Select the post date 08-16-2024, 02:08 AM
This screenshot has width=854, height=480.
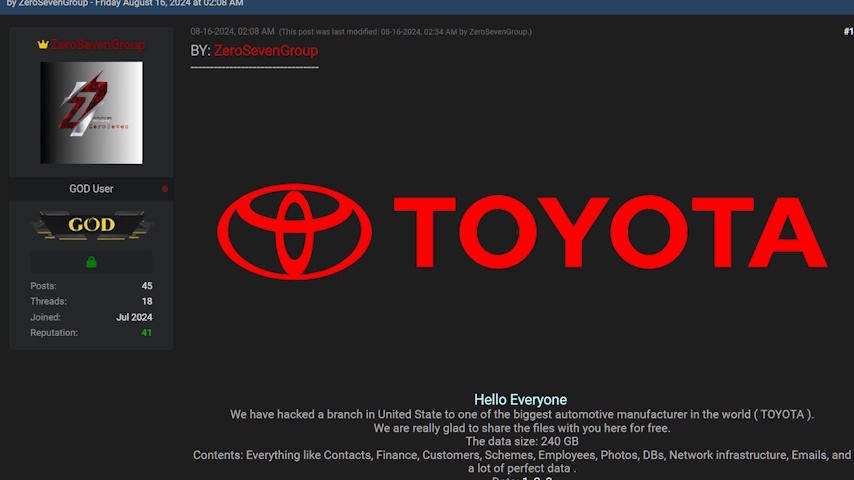click(x=232, y=32)
